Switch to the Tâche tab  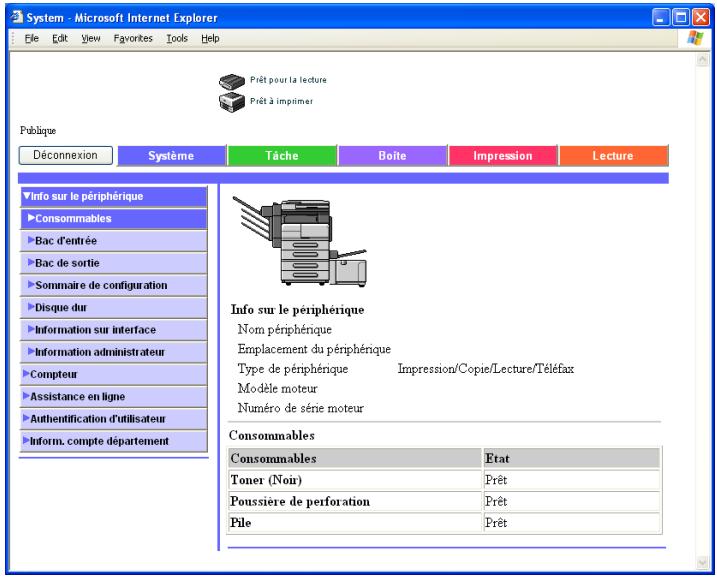282,155
